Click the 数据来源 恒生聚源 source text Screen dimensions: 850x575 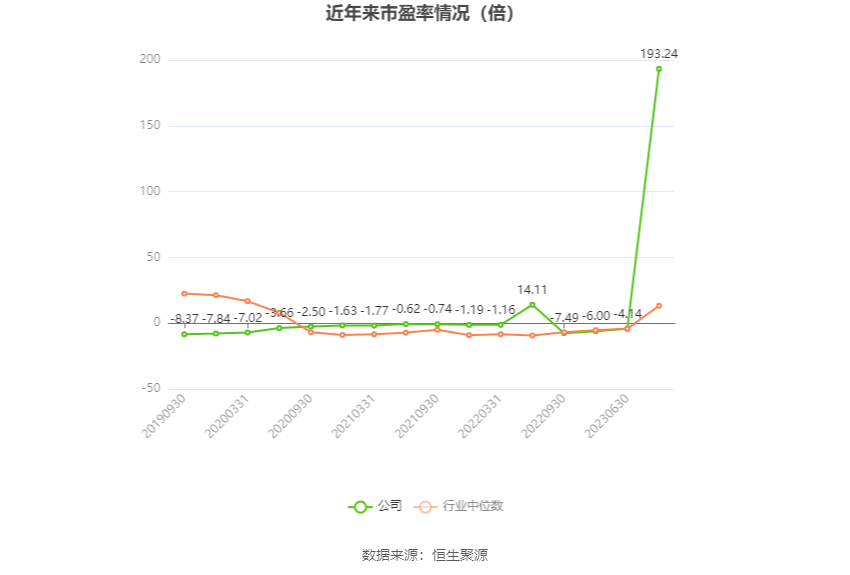tap(425, 555)
